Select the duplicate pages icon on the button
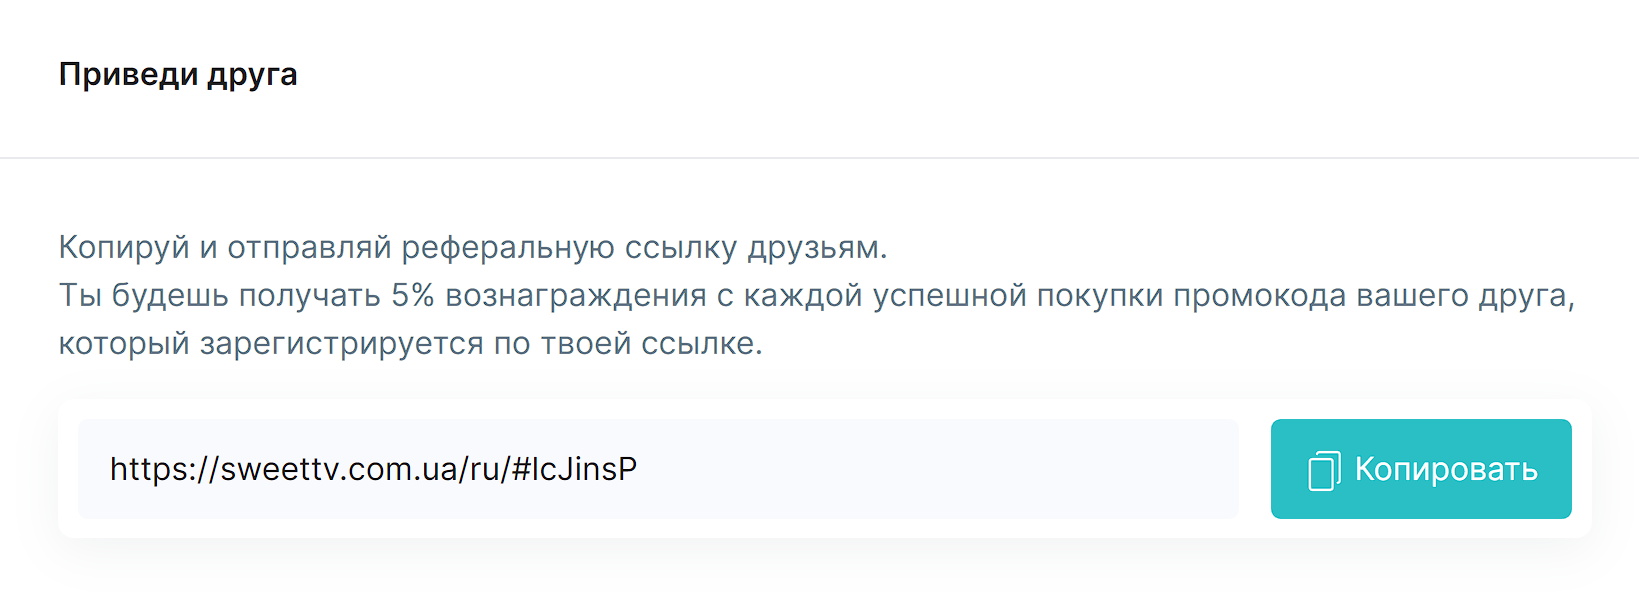The image size is (1639, 594). pyautogui.click(x=1325, y=468)
